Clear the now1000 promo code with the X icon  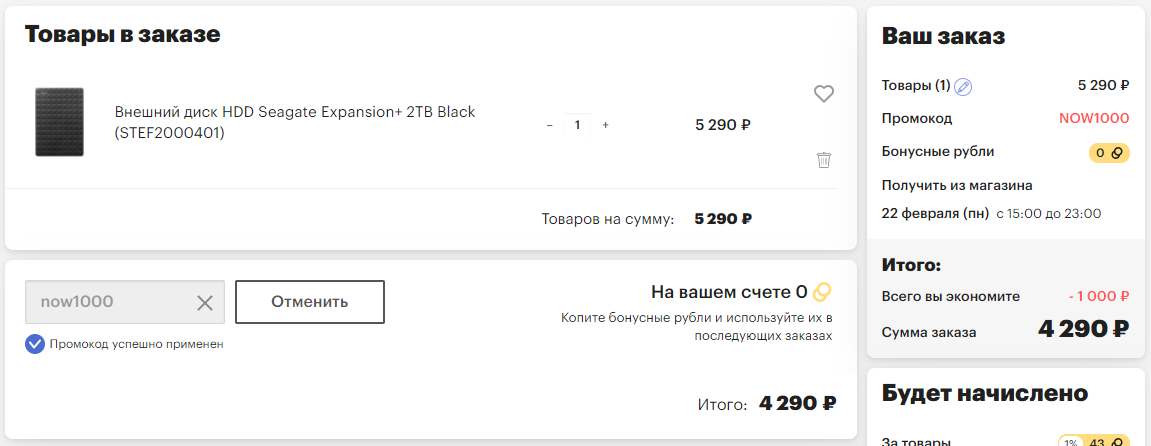[x=205, y=302]
